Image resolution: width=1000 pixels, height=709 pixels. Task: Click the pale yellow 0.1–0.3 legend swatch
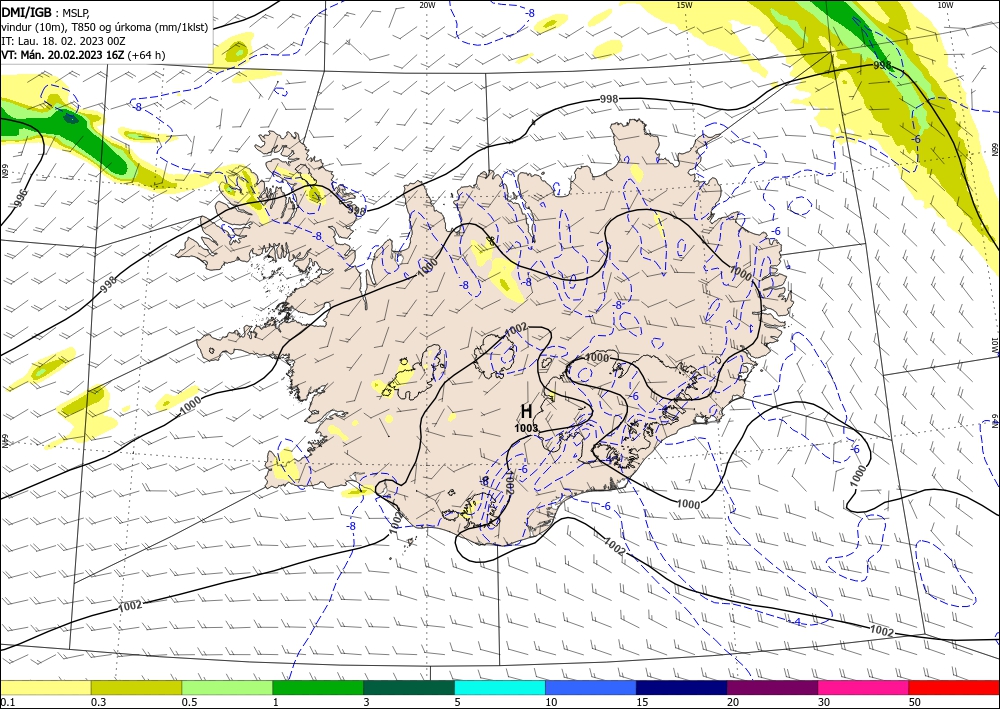click(x=45, y=687)
